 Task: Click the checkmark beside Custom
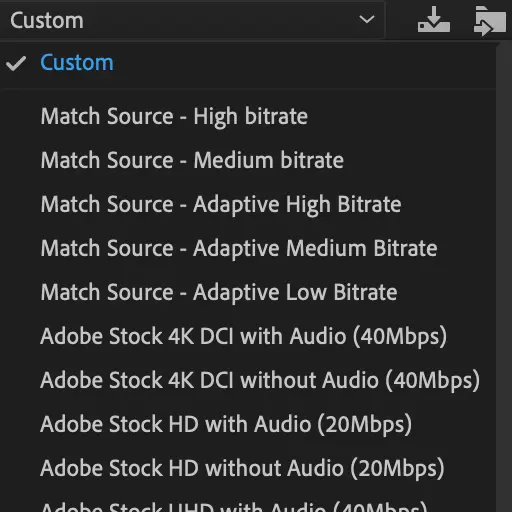(16, 63)
